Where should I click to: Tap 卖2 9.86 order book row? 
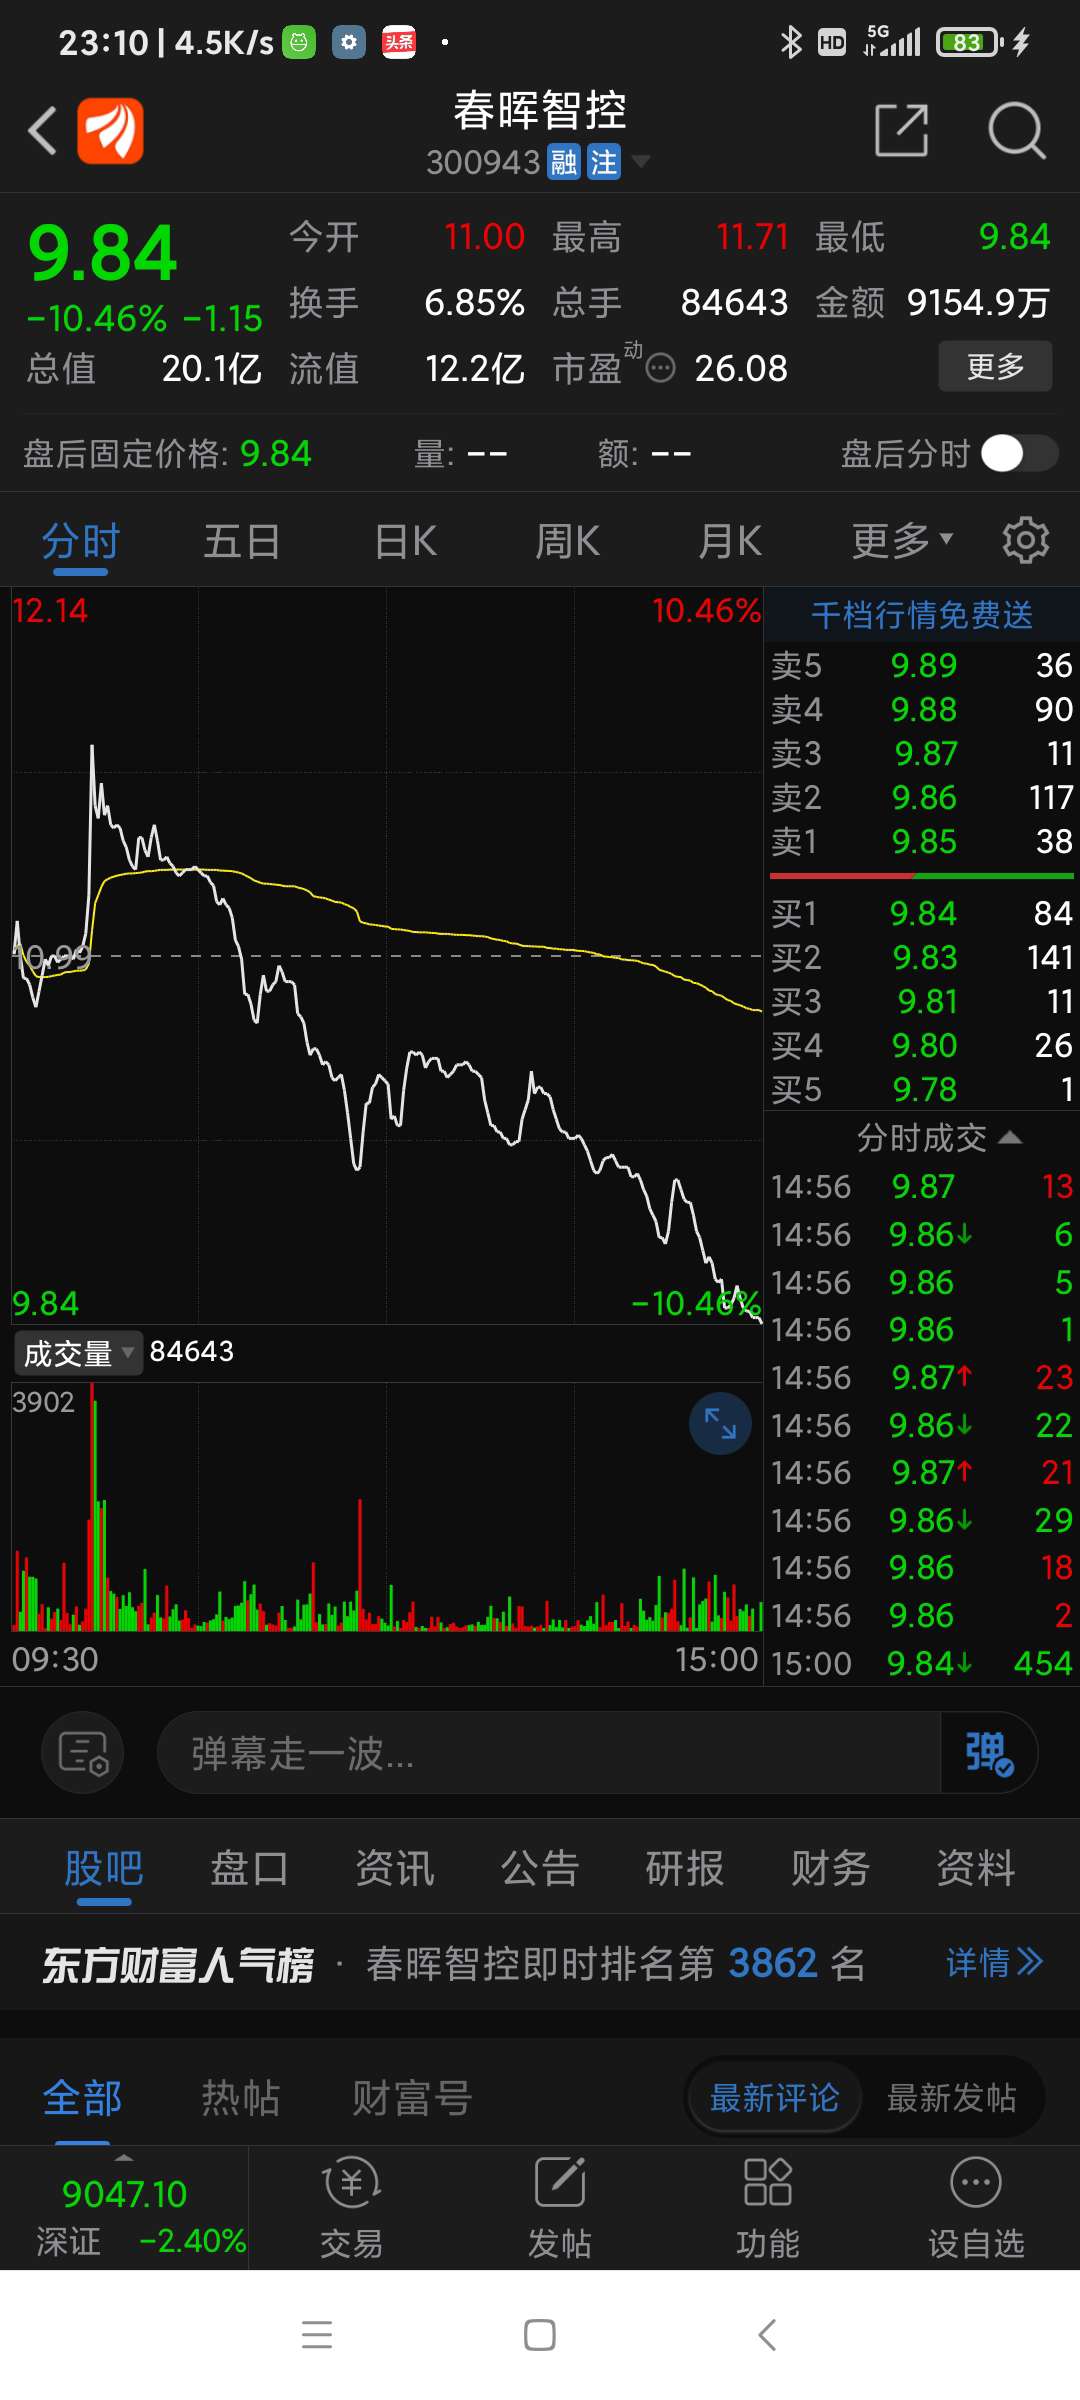click(922, 798)
